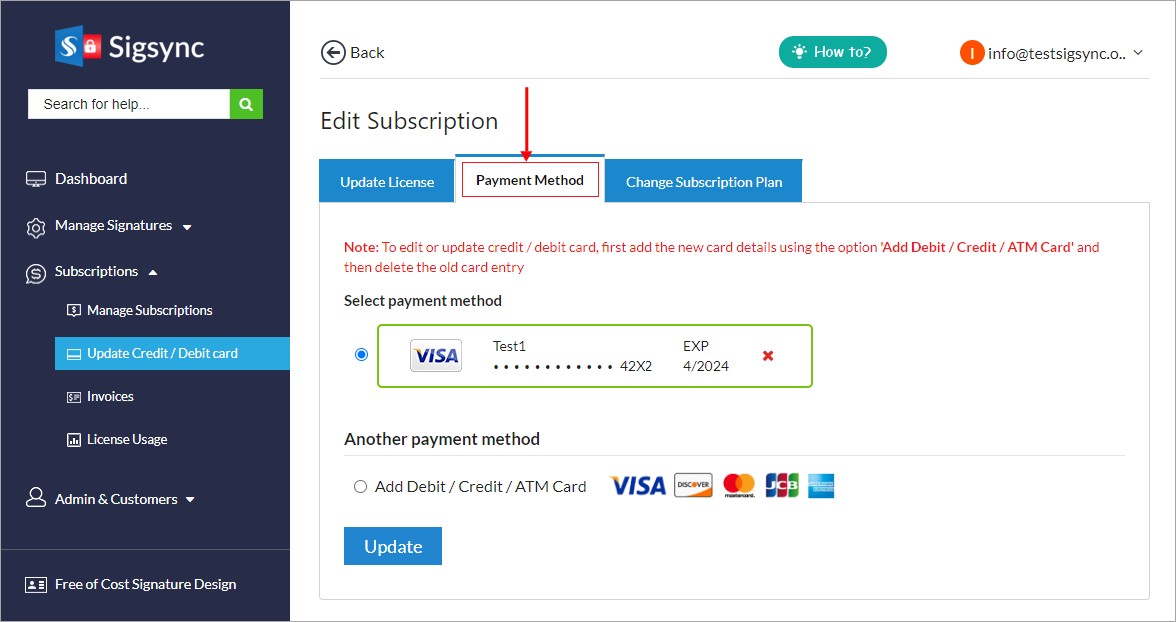Image resolution: width=1176 pixels, height=622 pixels.
Task: Switch to the Update License tab
Action: [387, 182]
